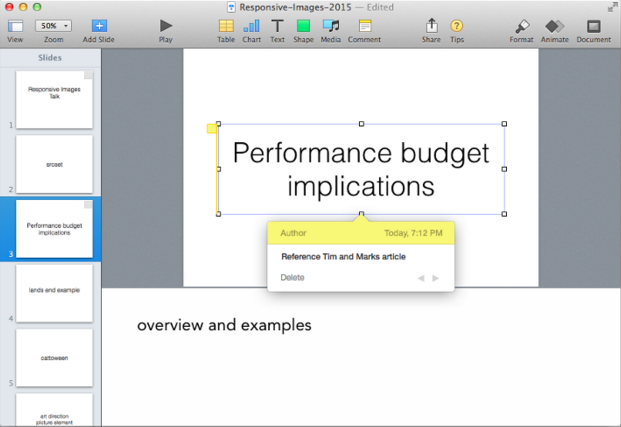Select slide 5 cattoween thumbnail
This screenshot has height=427, width=621.
click(x=54, y=358)
